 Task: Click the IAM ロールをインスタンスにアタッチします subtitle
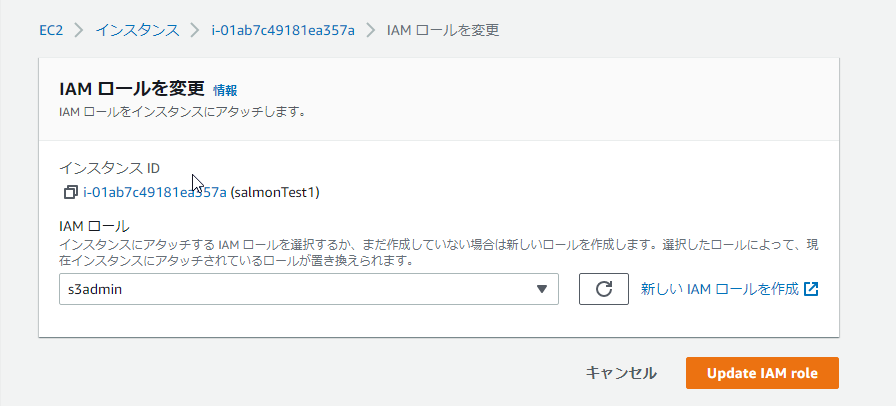(x=182, y=112)
